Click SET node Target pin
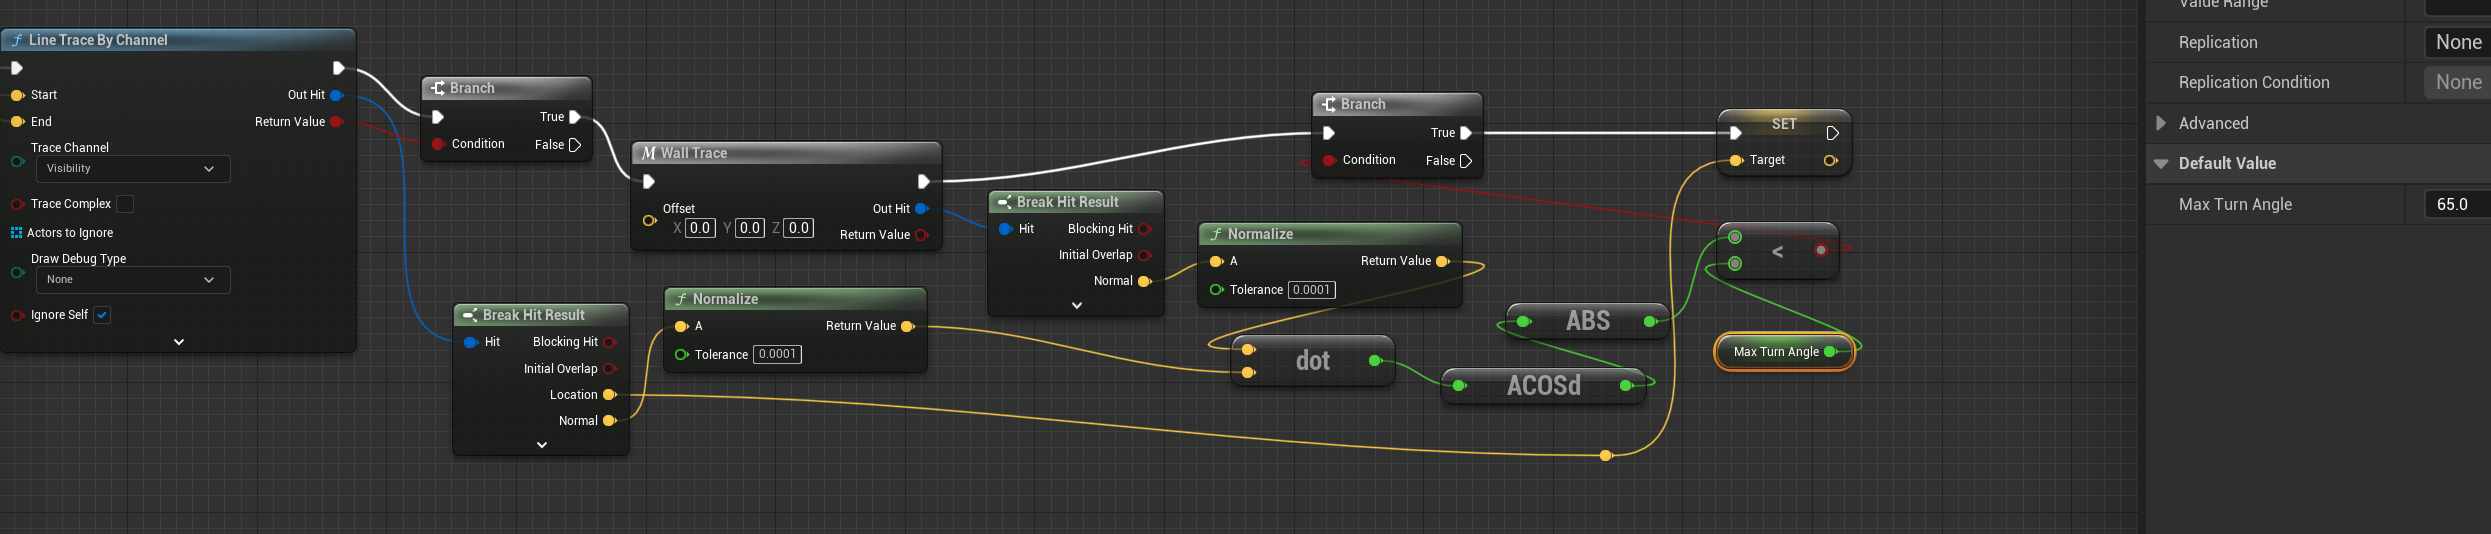The height and width of the screenshot is (534, 2491). [1737, 160]
